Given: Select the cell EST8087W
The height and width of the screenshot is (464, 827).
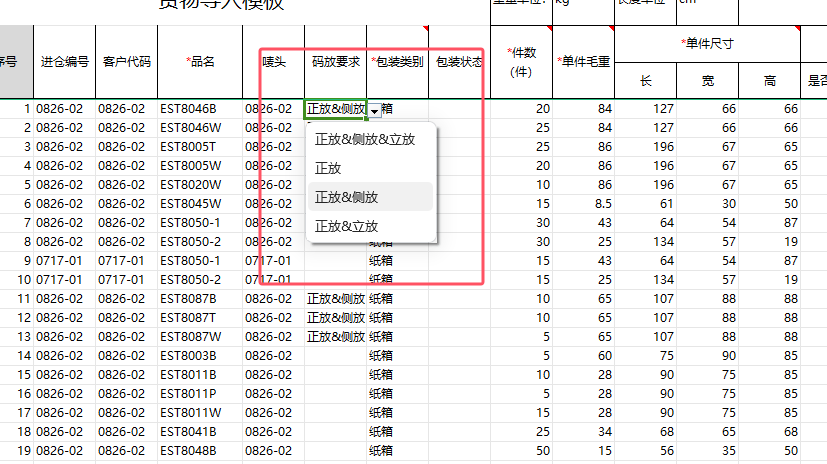Looking at the screenshot, I should tap(200, 337).
